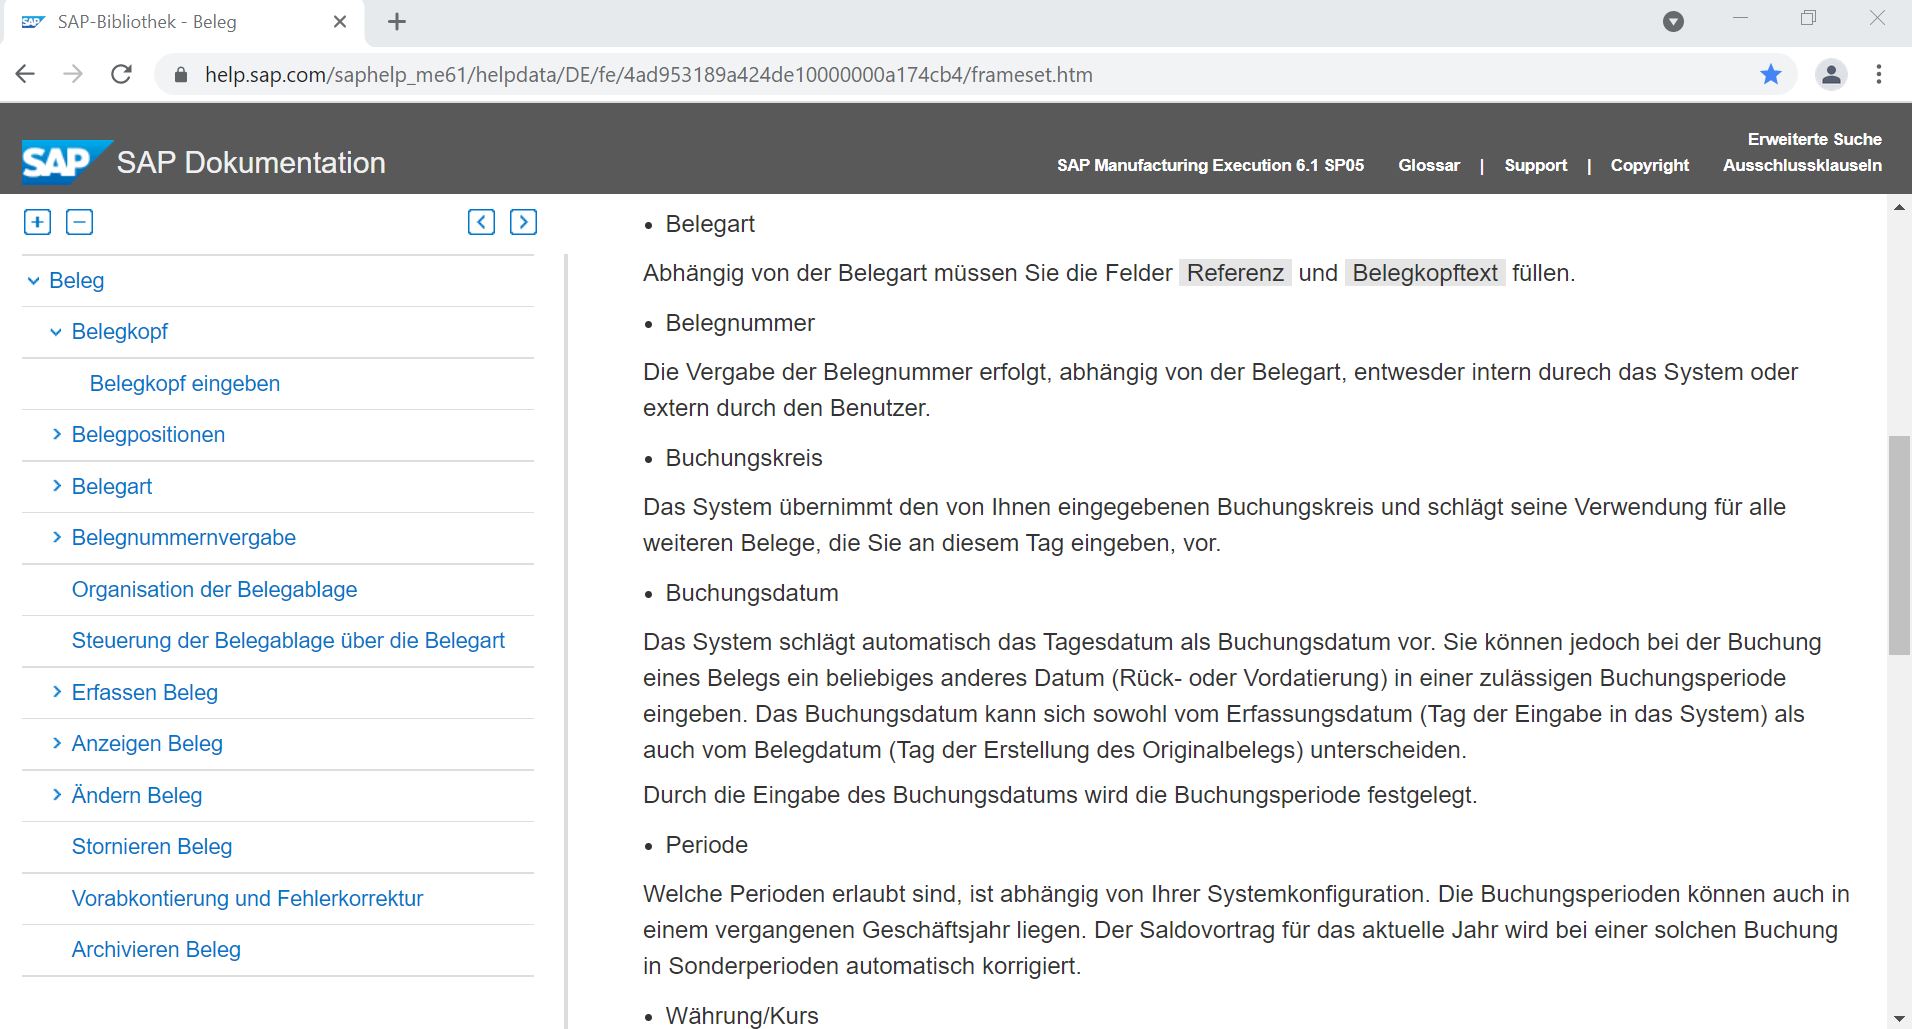Open Organisation der Belegablage topic

pos(214,589)
